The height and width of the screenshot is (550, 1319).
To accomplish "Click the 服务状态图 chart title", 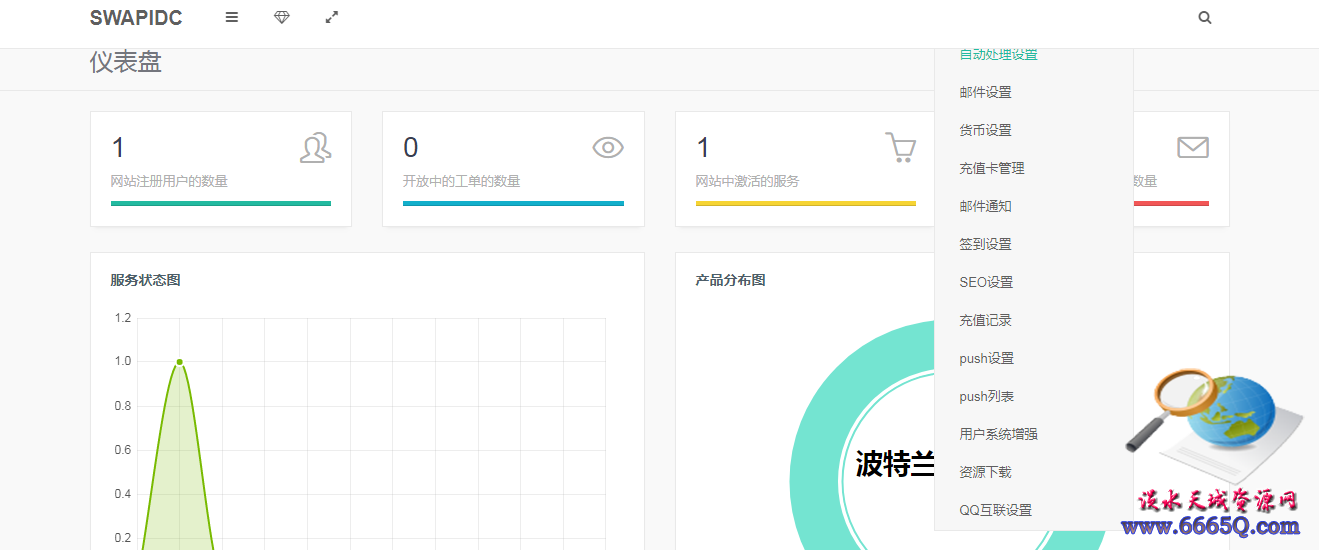I will click(x=146, y=280).
